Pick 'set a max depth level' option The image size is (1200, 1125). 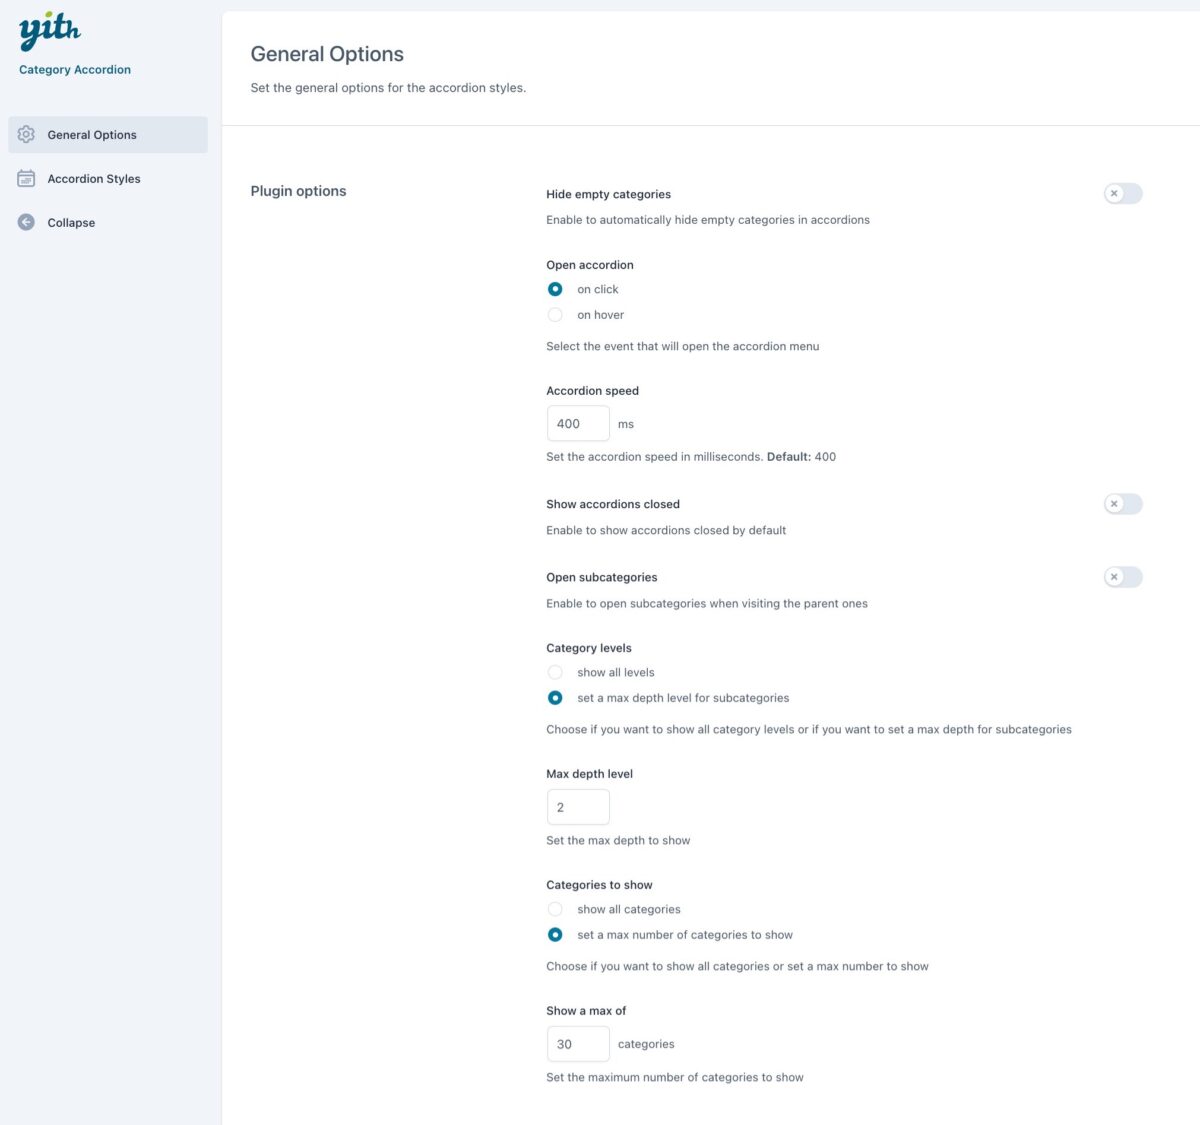coord(555,698)
